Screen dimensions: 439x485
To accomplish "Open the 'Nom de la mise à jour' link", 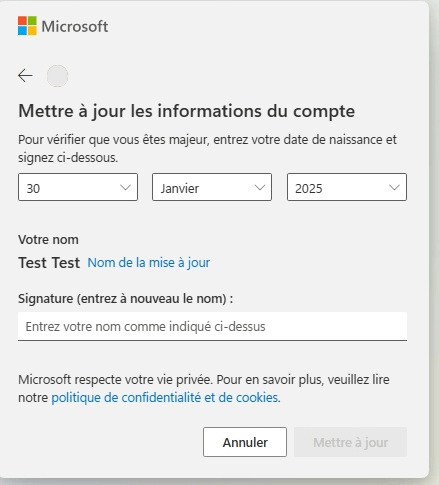I will click(x=149, y=263).
